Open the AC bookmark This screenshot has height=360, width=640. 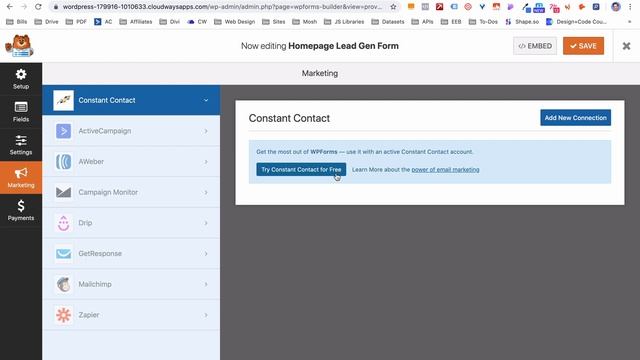[x=103, y=22]
